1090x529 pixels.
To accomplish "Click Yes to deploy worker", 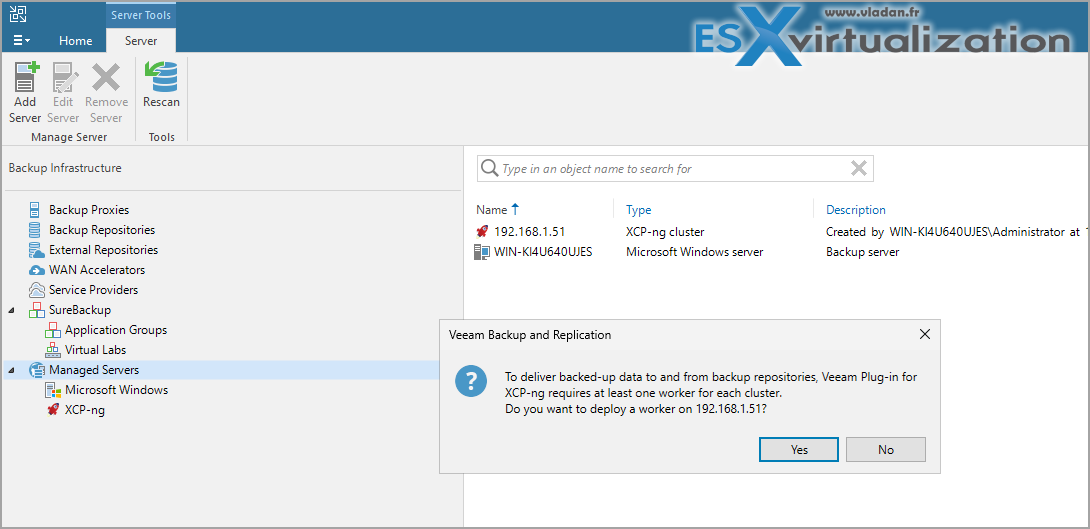I will pos(798,450).
